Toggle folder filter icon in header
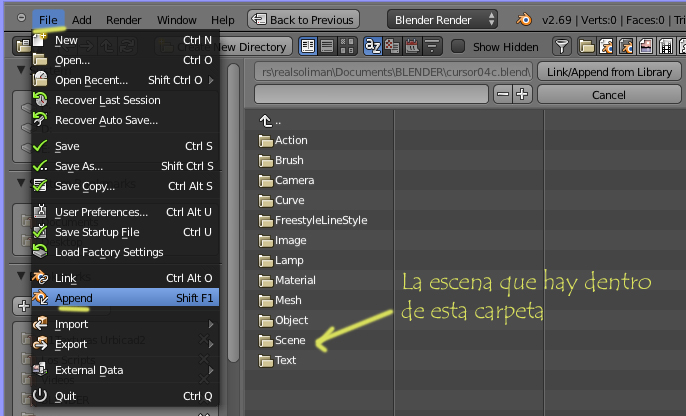 pyautogui.click(x=587, y=46)
